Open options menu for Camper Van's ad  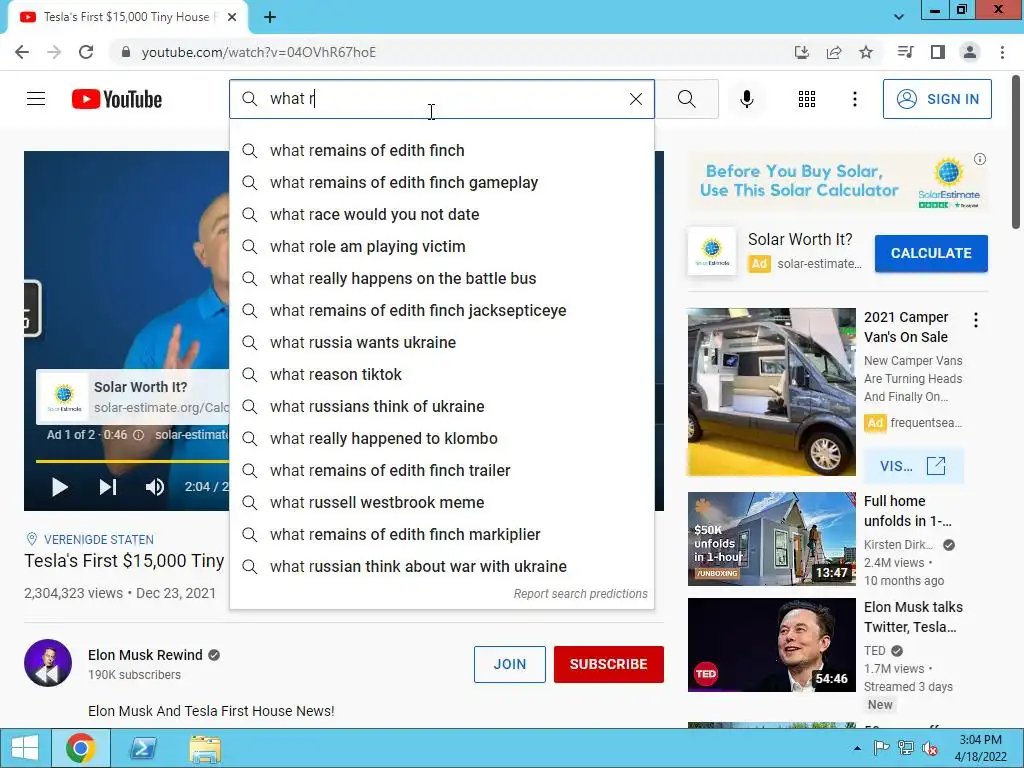[976, 320]
